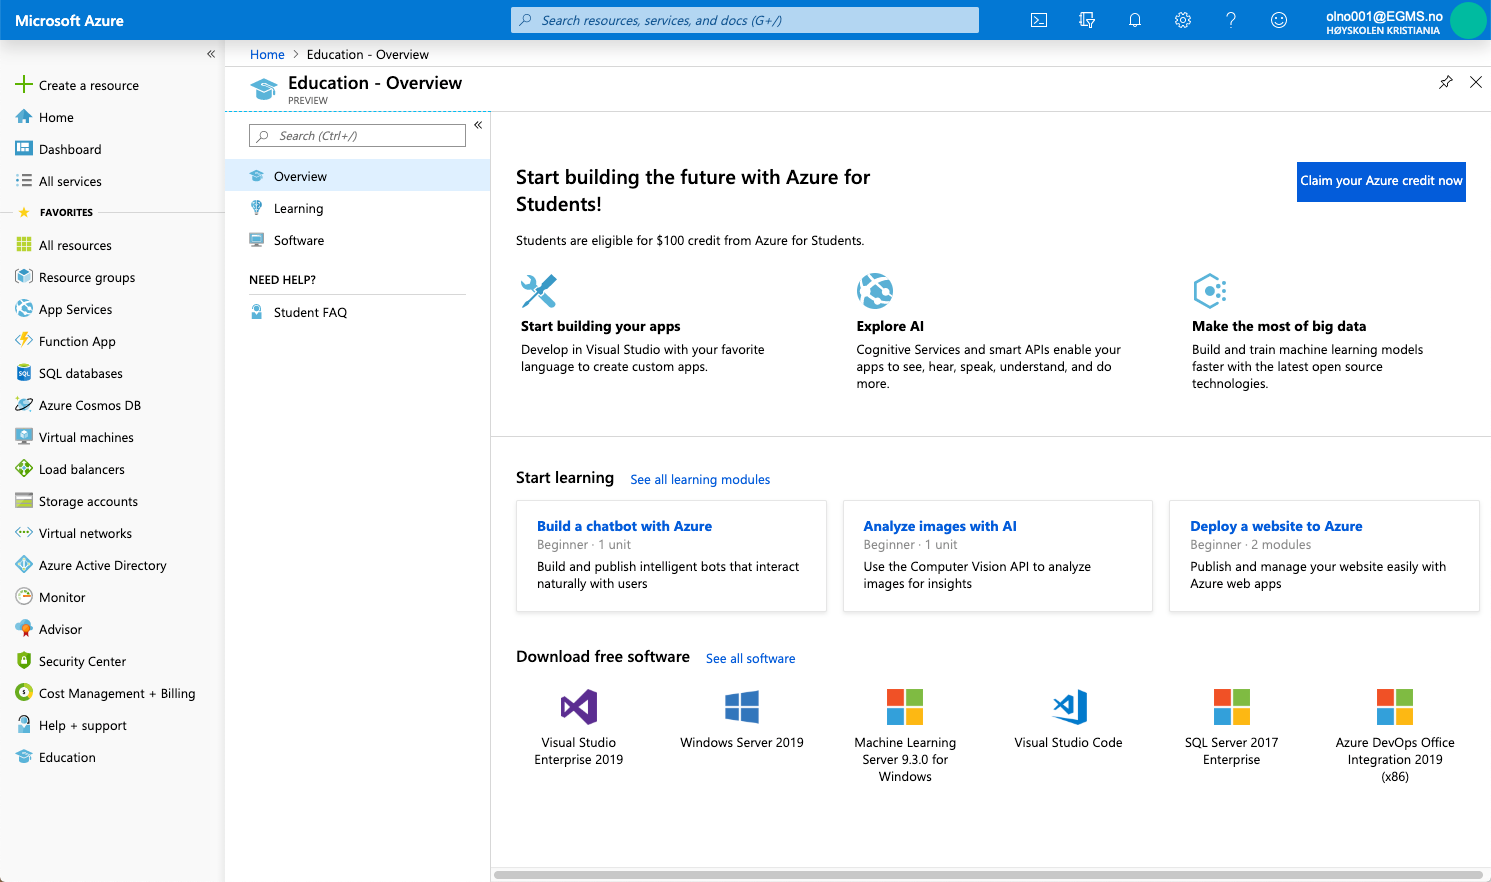1491x882 pixels.
Task: Click the Monitor gauge icon
Action: point(24,597)
